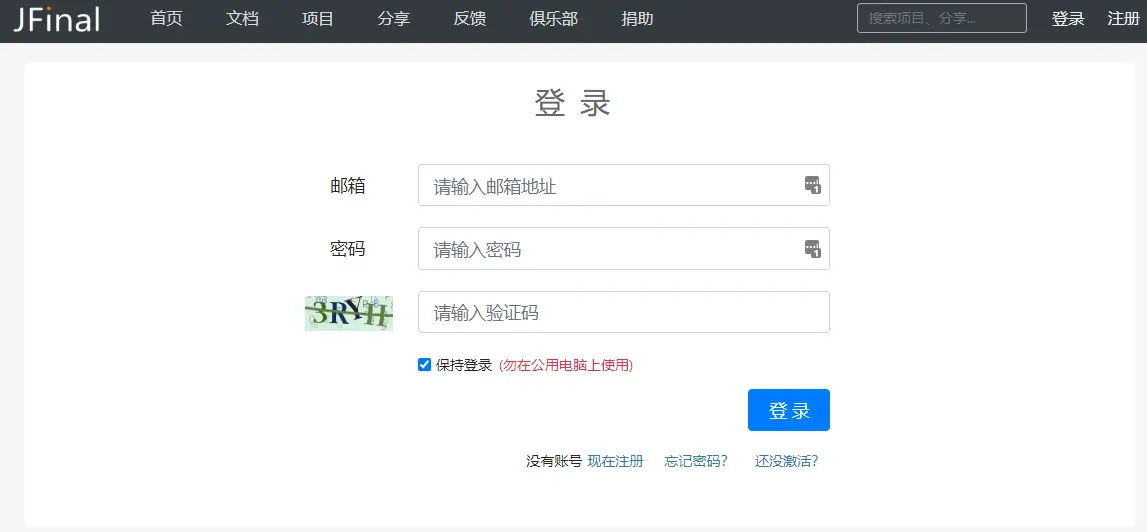
Task: Open the 俱乐部 nav item
Action: pyautogui.click(x=554, y=19)
